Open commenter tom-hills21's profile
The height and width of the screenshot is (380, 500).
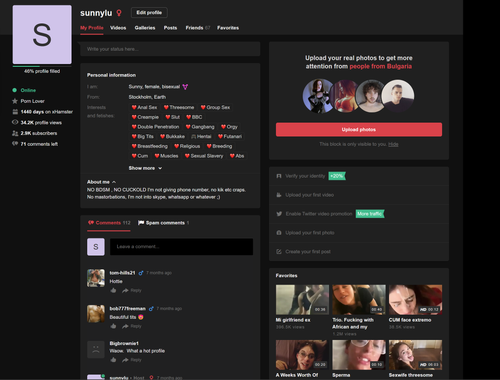122,273
